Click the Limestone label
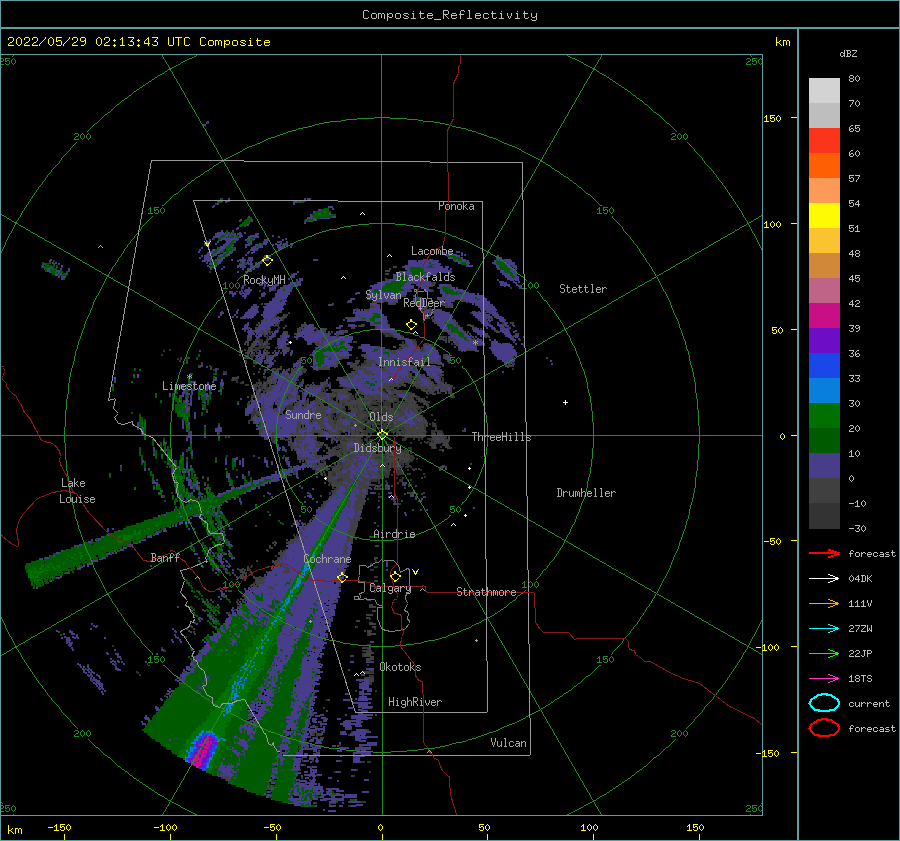Image resolution: width=900 pixels, height=841 pixels. [189, 386]
